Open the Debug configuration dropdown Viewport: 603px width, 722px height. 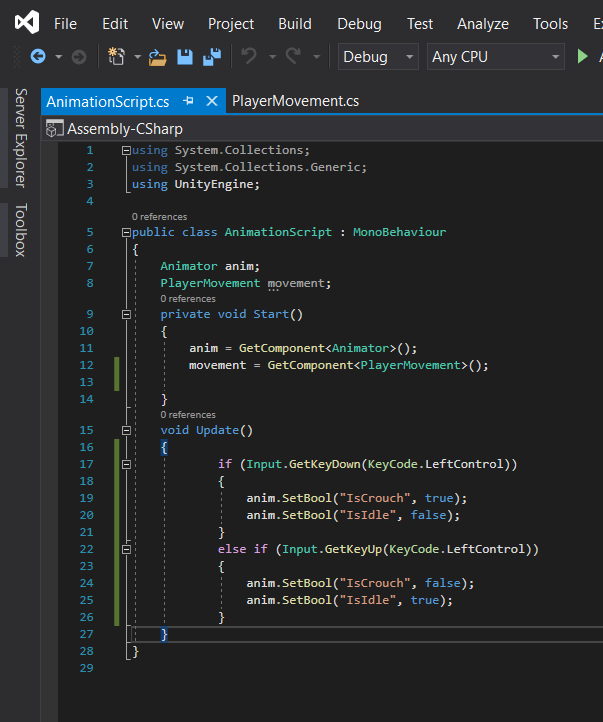pos(378,57)
